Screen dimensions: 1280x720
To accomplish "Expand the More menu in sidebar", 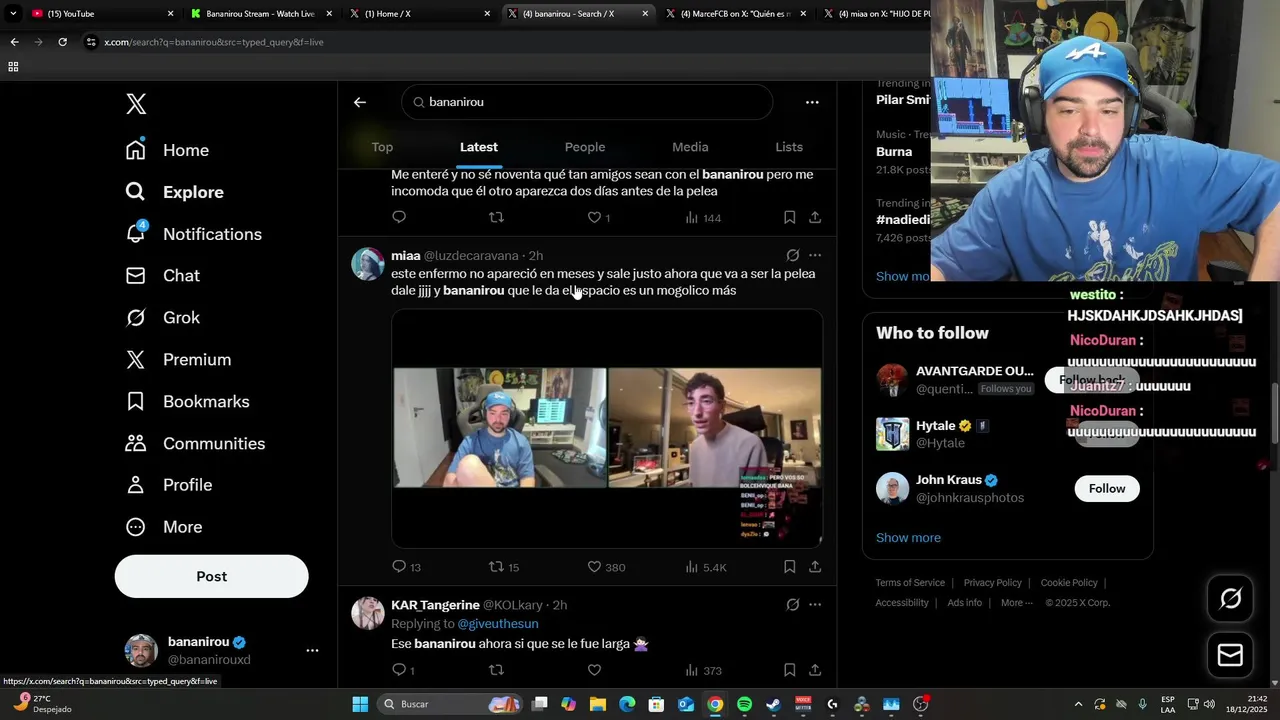I will point(164,527).
